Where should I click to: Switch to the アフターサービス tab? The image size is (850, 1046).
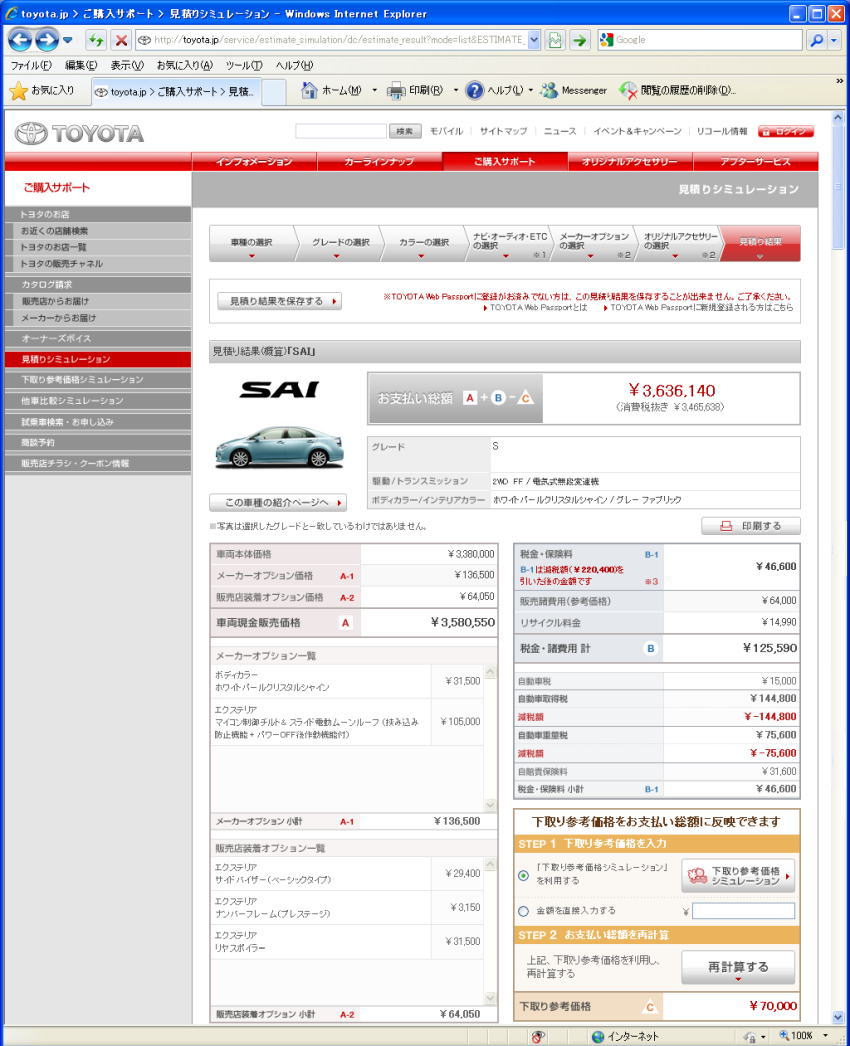[755, 161]
